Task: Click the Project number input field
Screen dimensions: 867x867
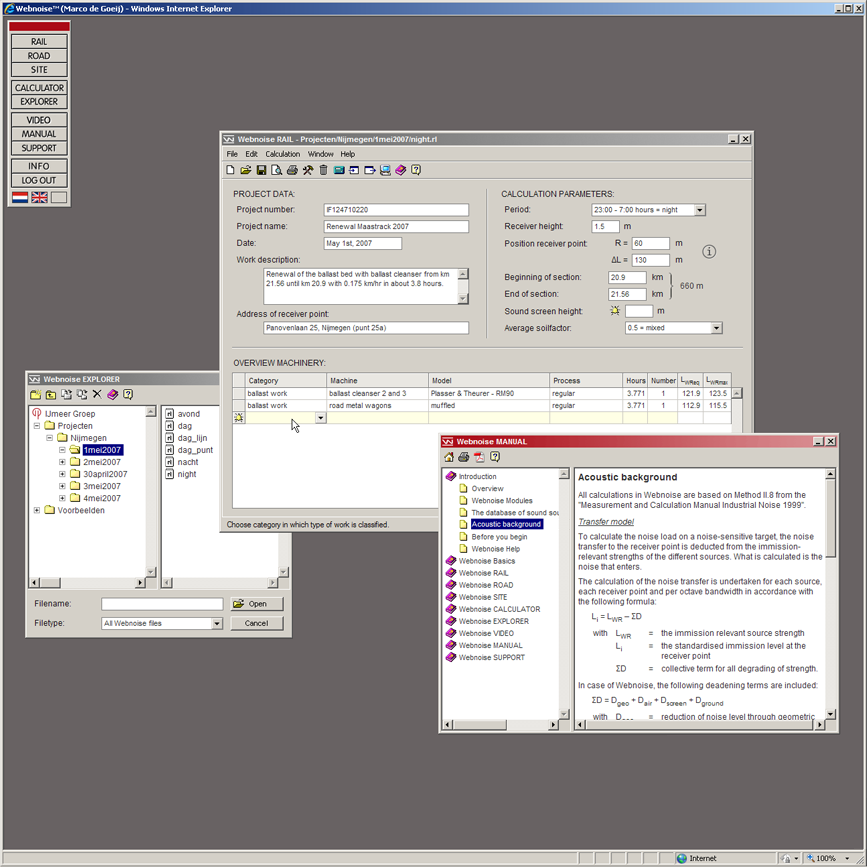Action: point(396,210)
